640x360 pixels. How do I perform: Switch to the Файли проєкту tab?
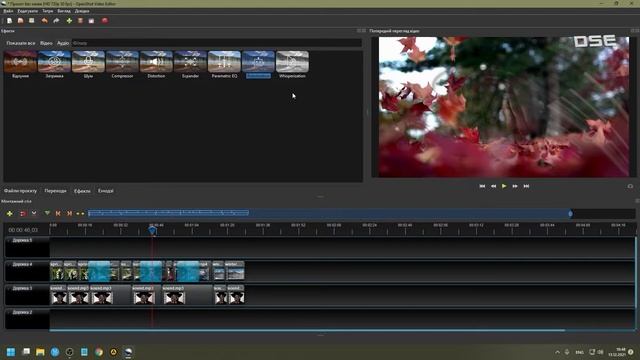(20, 191)
